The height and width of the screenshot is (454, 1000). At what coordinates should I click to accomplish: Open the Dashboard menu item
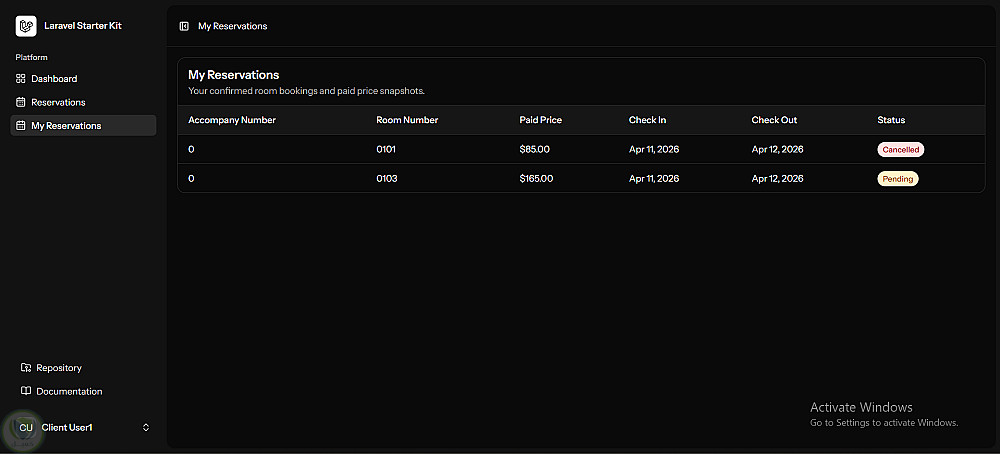click(x=54, y=78)
